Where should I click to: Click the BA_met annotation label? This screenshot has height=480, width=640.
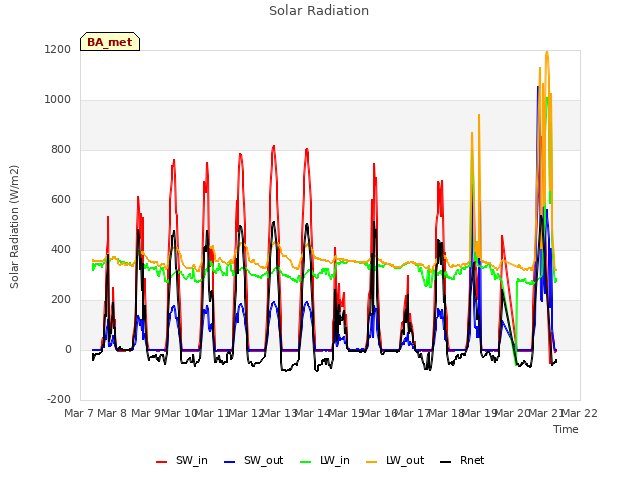point(110,42)
